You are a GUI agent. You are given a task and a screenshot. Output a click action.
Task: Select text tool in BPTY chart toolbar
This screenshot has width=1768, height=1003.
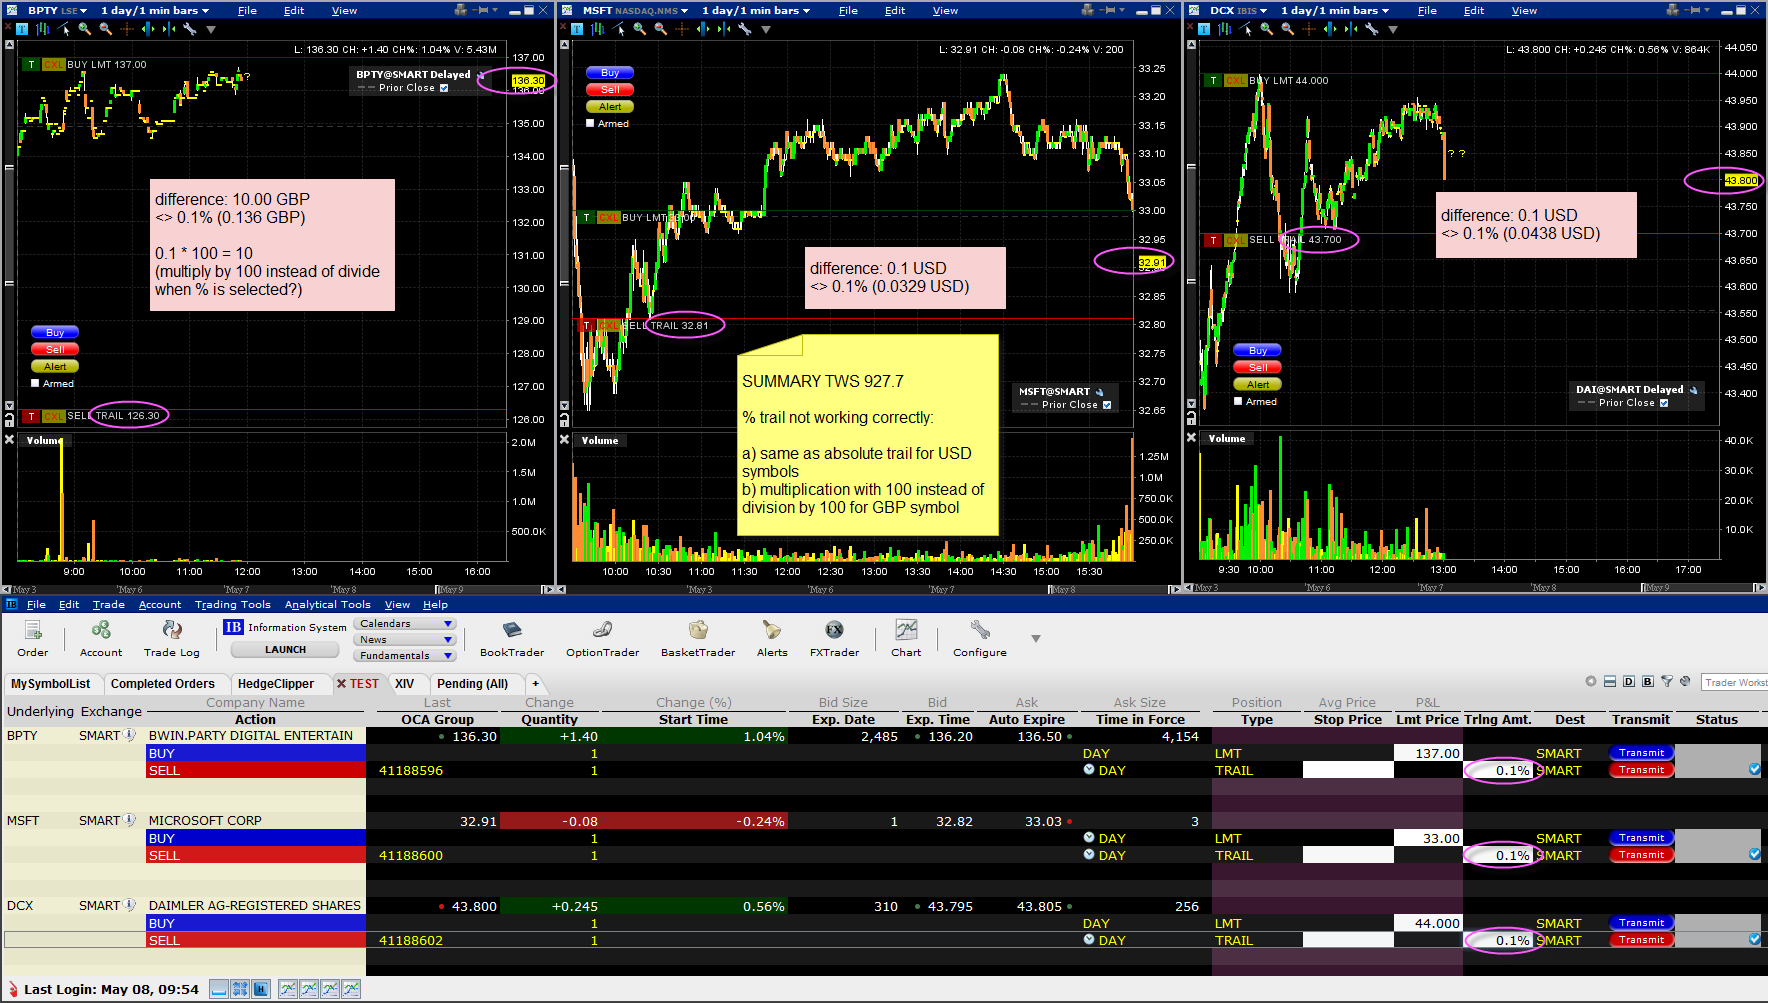(22, 29)
